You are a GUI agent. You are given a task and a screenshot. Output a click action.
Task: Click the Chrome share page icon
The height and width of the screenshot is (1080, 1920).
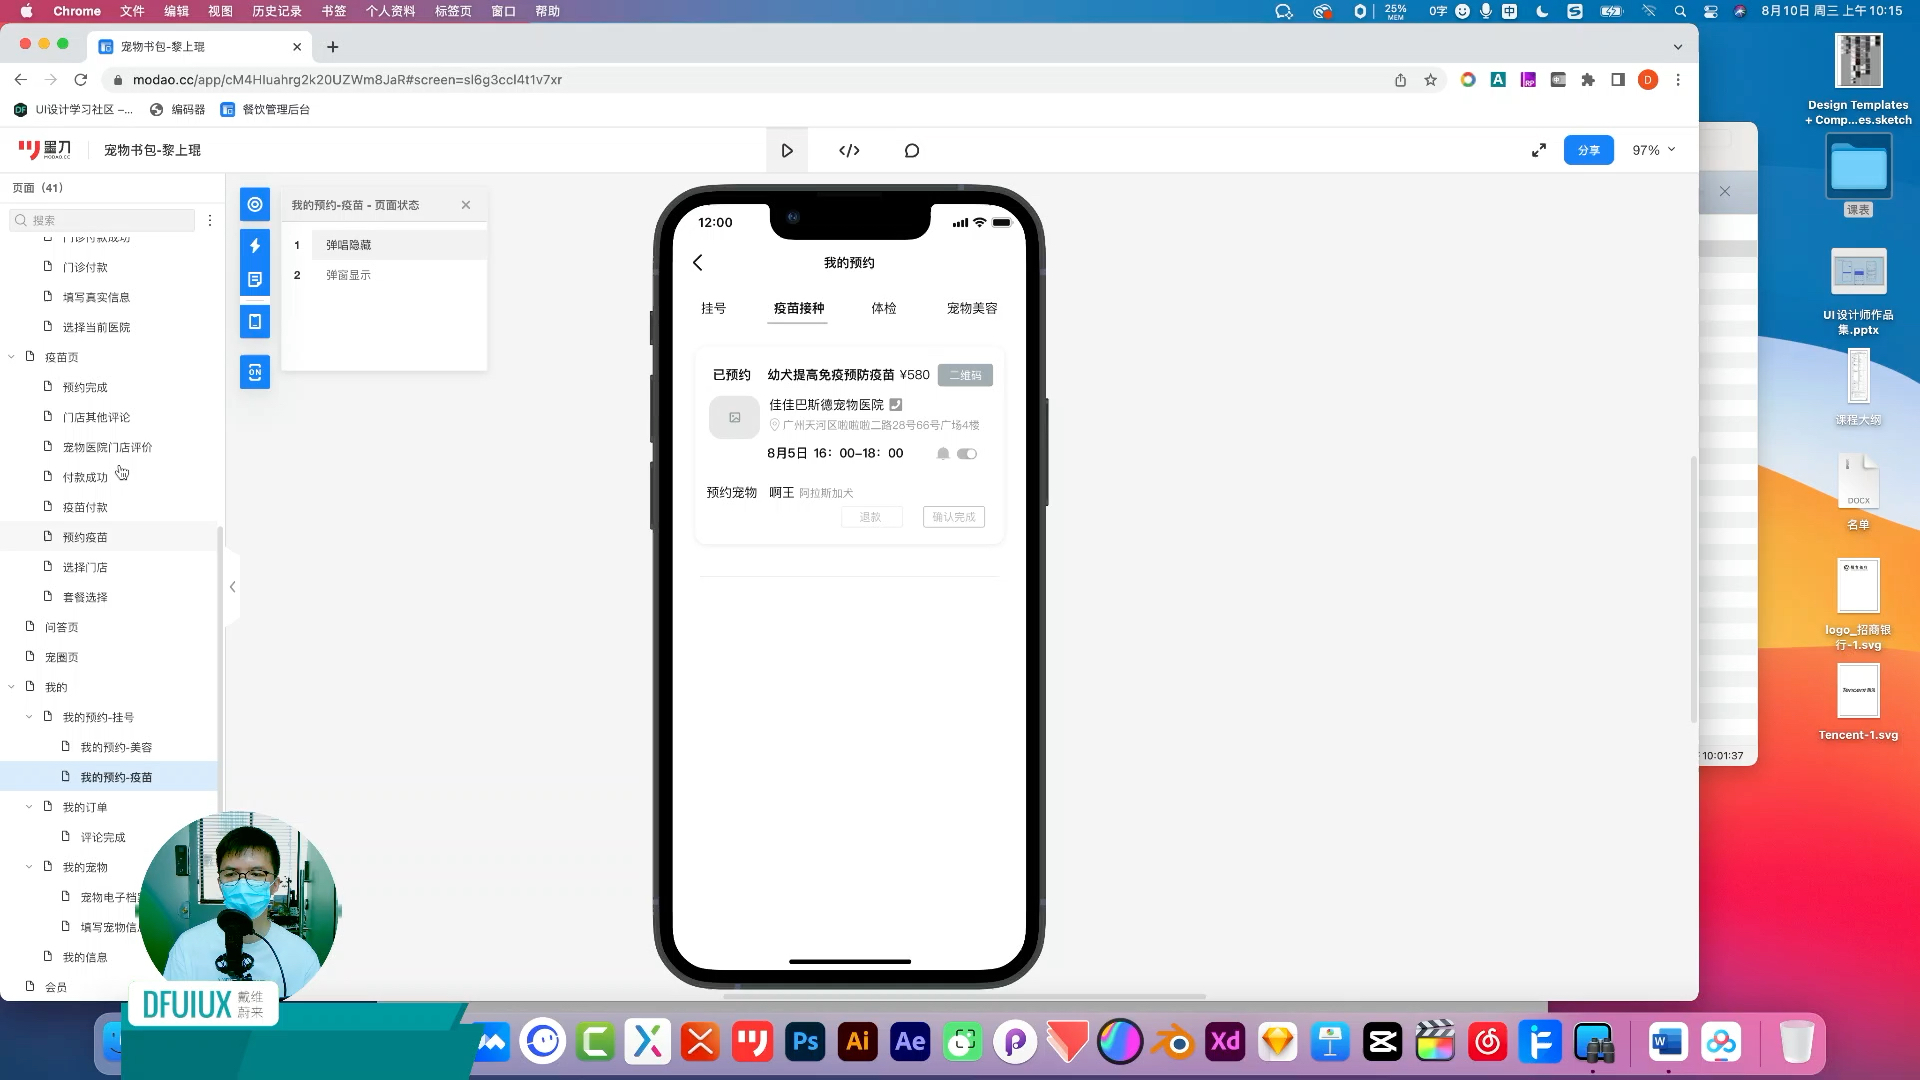(x=1401, y=80)
